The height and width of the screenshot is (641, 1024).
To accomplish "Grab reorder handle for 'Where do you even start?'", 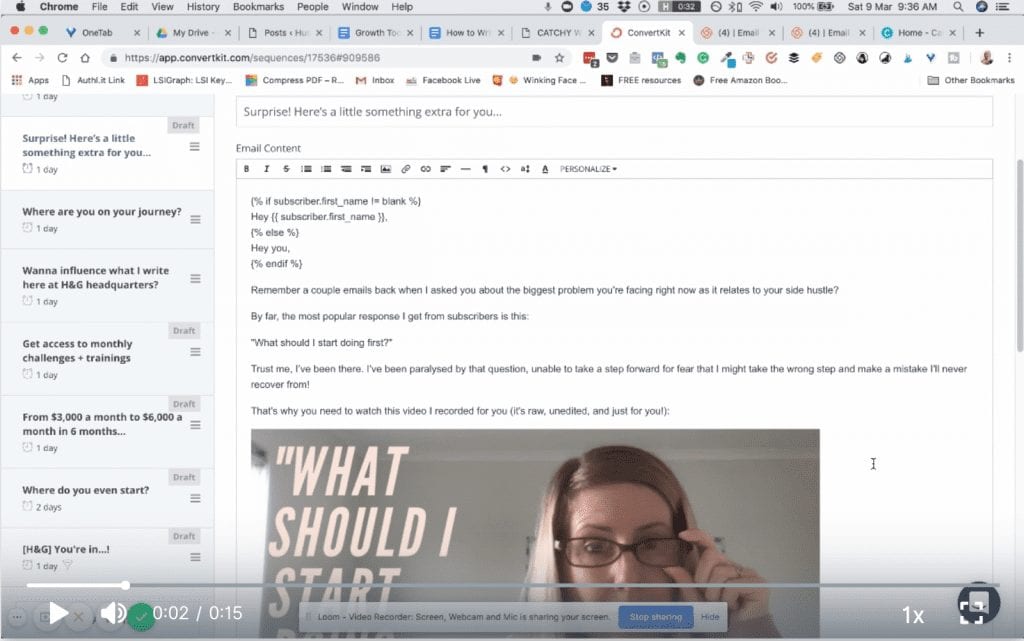I will (195, 498).
